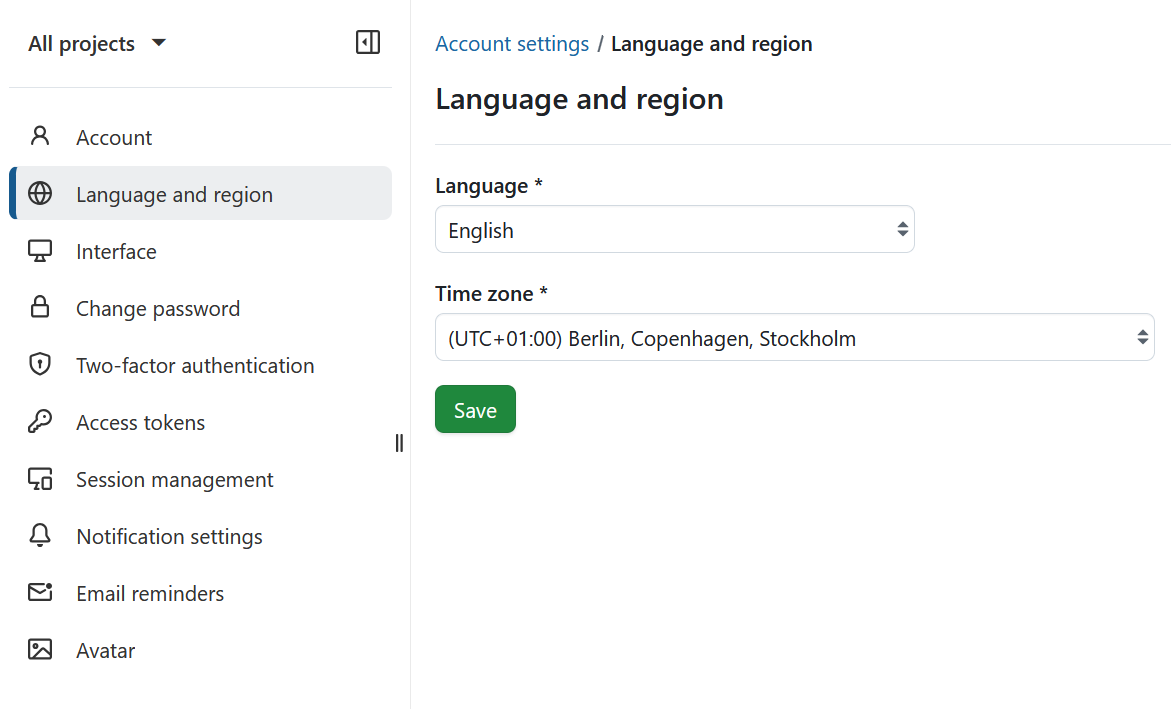
Task: Click the globe icon for Language and region
Action: 40,193
